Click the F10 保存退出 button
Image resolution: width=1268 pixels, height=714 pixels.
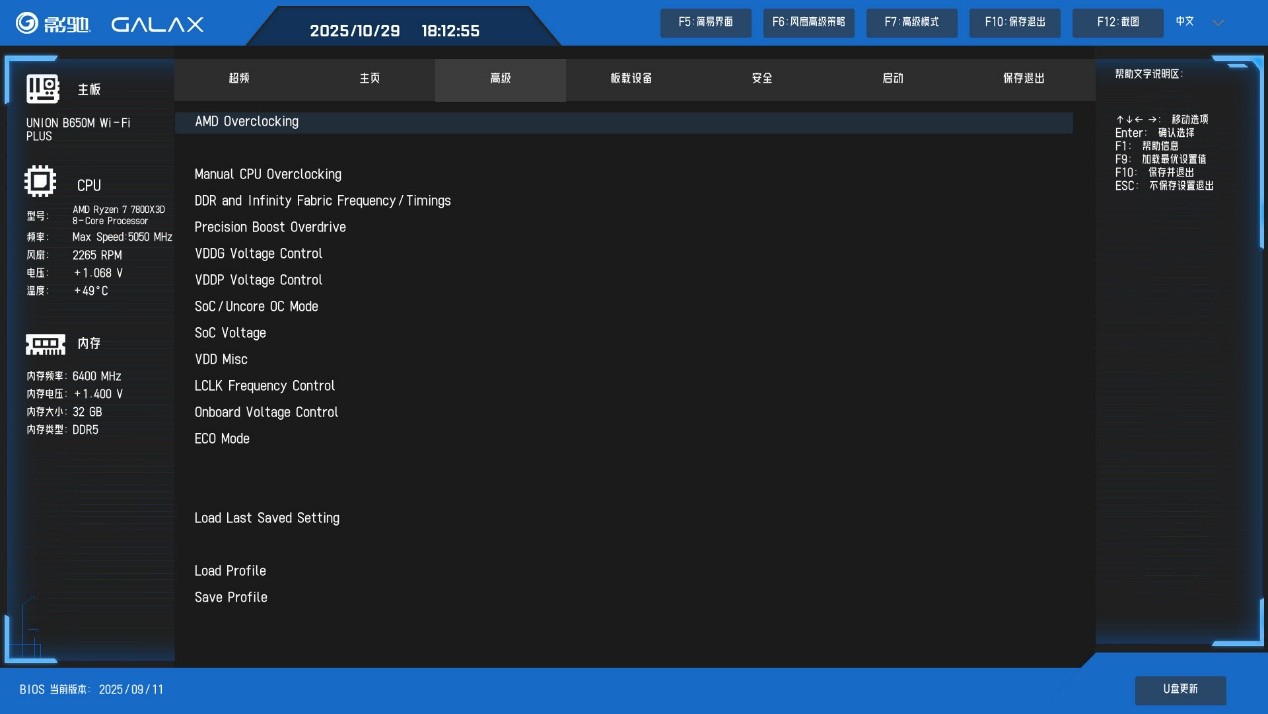[1014, 22]
